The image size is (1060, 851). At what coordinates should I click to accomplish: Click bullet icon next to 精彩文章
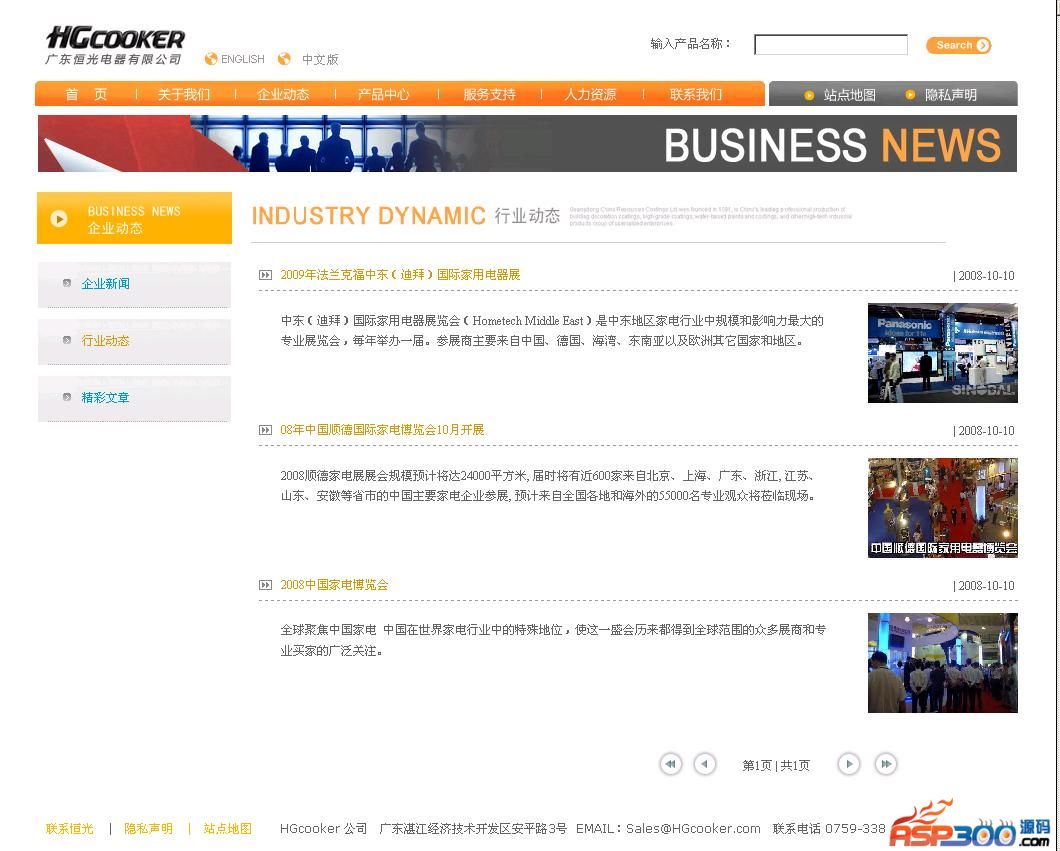pos(66,397)
